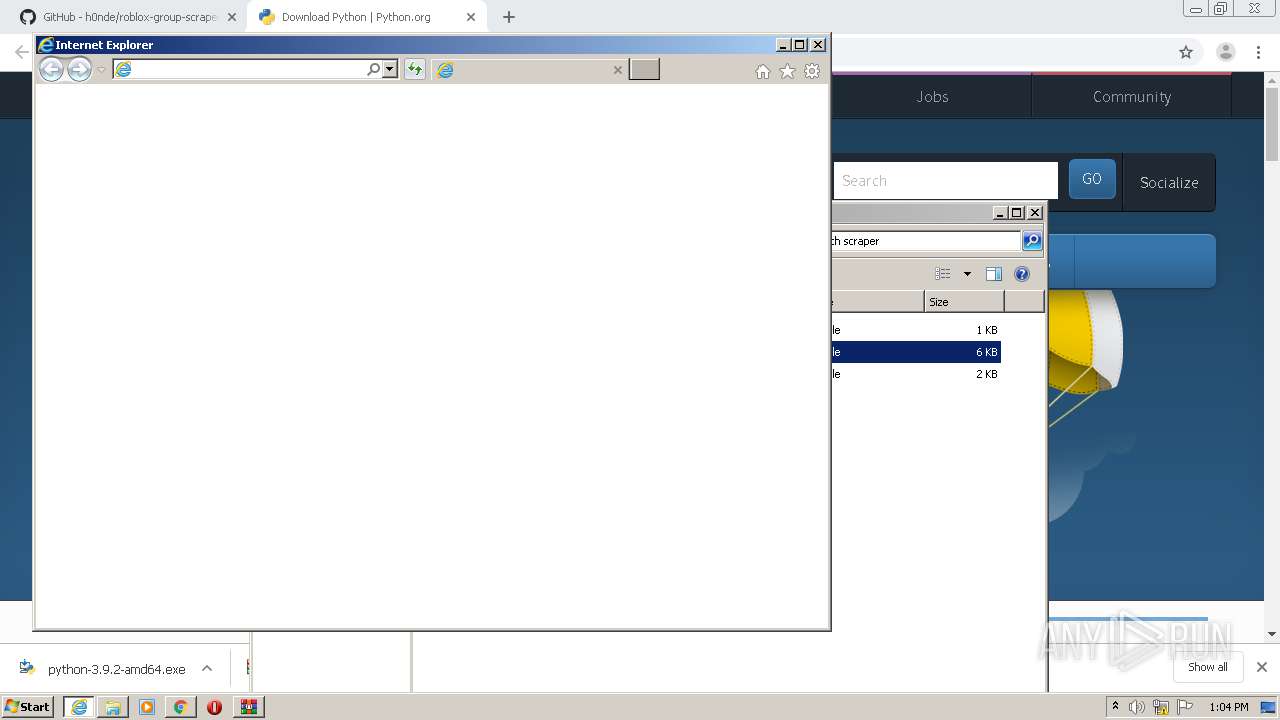Open Internet Explorer recent pages dropdown
Image resolution: width=1280 pixels, height=720 pixels.
click(x=101, y=70)
